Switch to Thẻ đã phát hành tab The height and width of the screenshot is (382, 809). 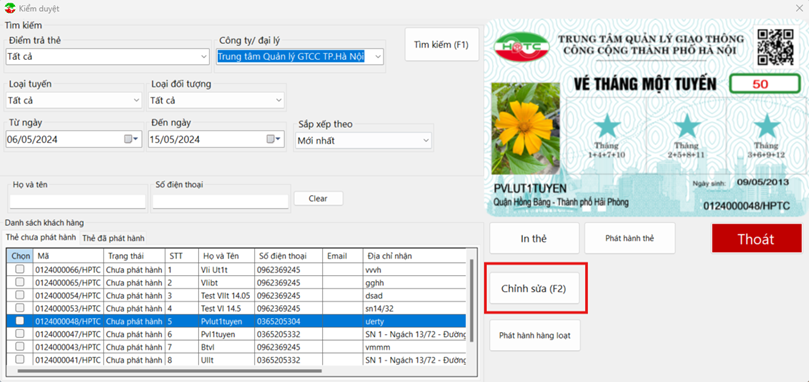coord(113,238)
